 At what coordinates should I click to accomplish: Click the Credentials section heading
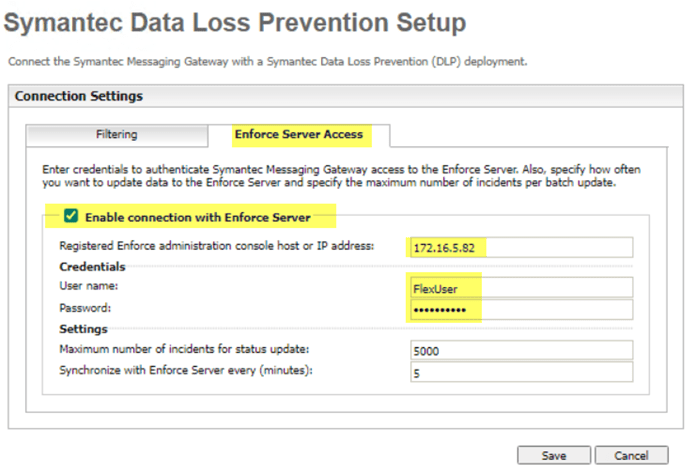point(91,268)
